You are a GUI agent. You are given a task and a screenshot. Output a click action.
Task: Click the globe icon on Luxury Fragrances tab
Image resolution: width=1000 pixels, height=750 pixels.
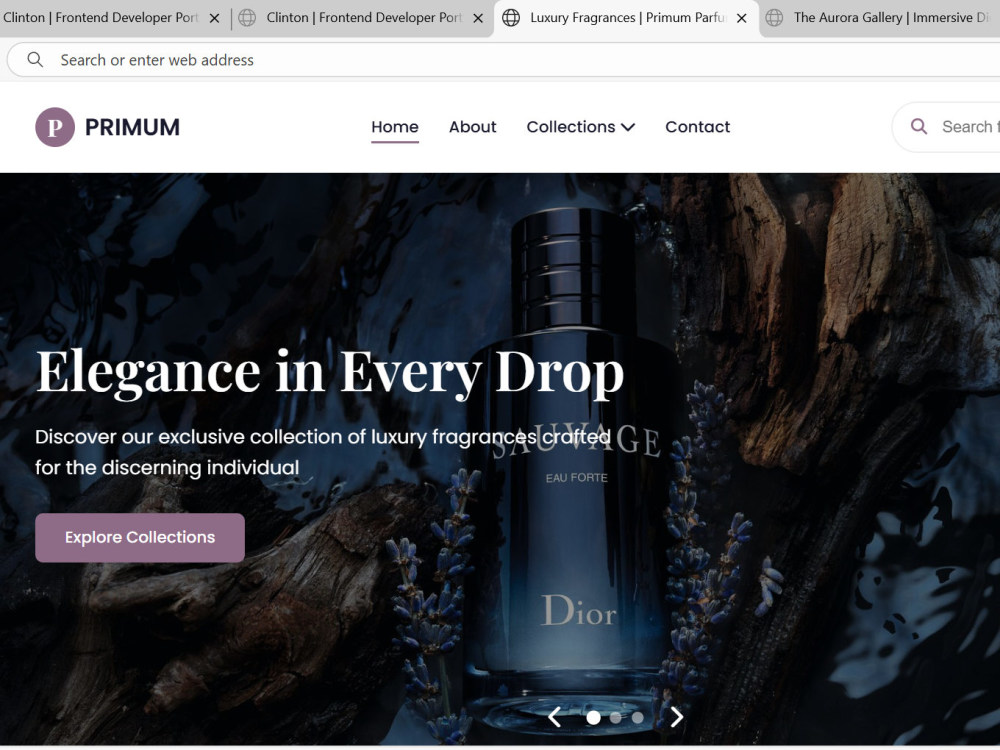point(511,18)
